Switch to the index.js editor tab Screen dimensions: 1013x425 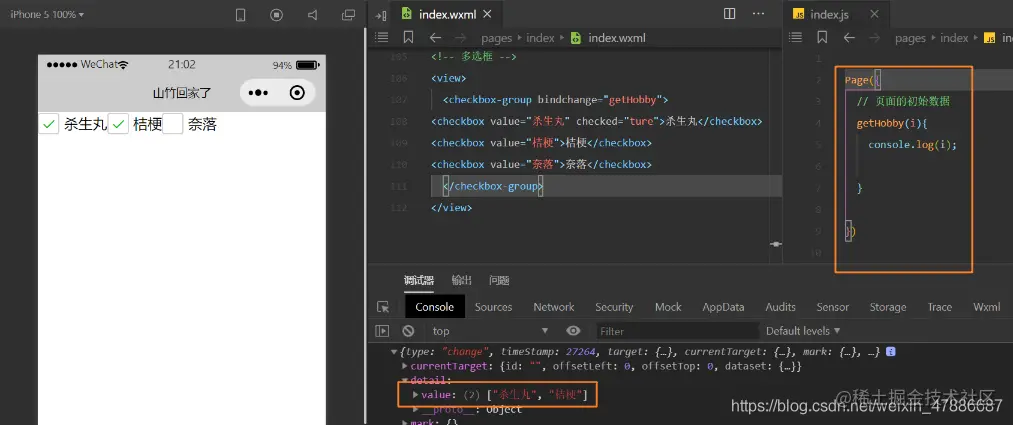tap(829, 14)
